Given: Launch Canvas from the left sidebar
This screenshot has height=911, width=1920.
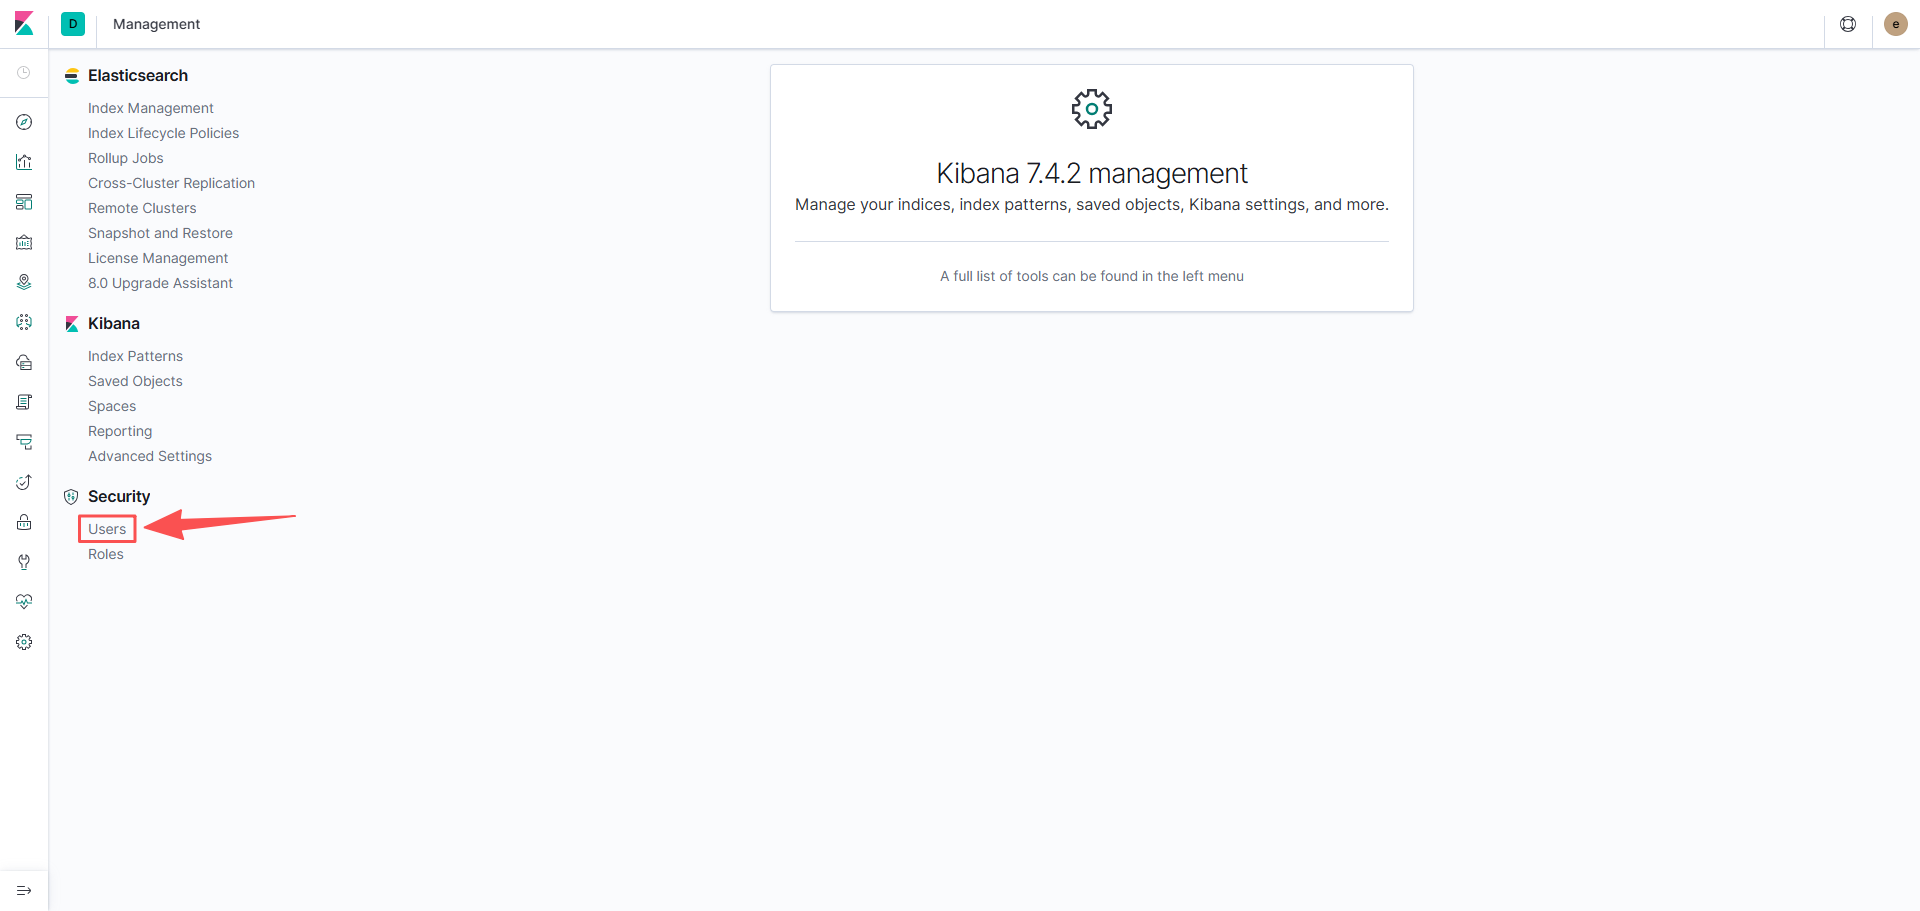Looking at the screenshot, I should pos(24,242).
